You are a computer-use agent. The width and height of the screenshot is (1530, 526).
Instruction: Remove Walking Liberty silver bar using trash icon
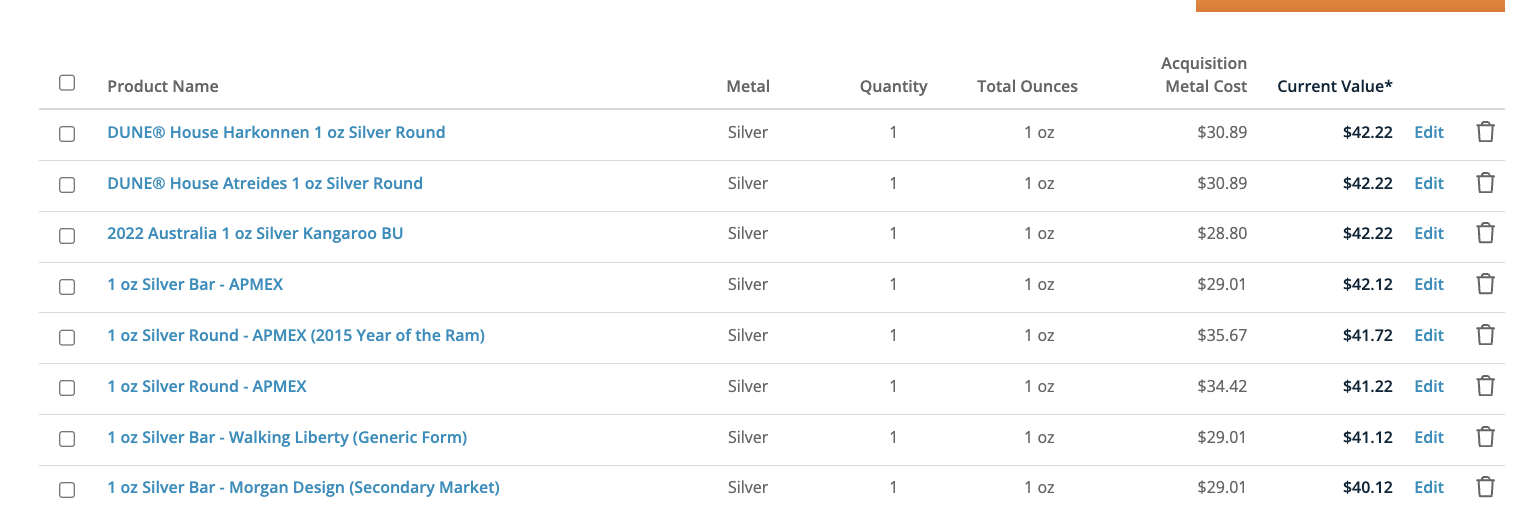[x=1485, y=437]
